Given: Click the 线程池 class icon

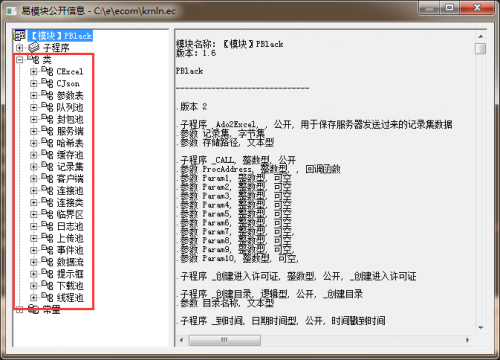Looking at the screenshot, I should tap(47, 297).
